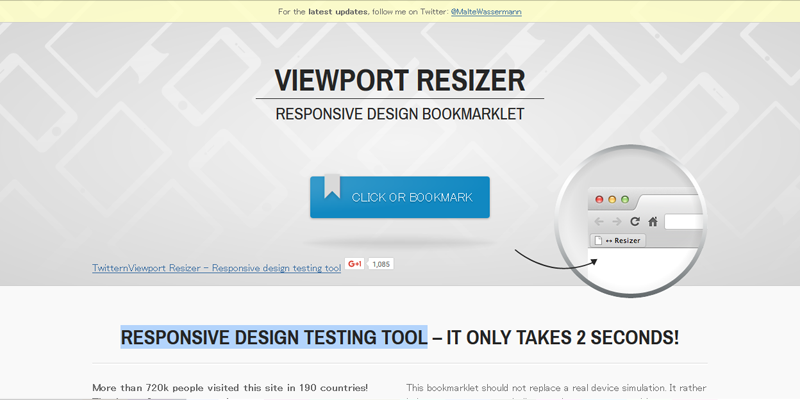800x400 pixels.
Task: Click the 1,085 share count bubble
Action: pos(381,264)
